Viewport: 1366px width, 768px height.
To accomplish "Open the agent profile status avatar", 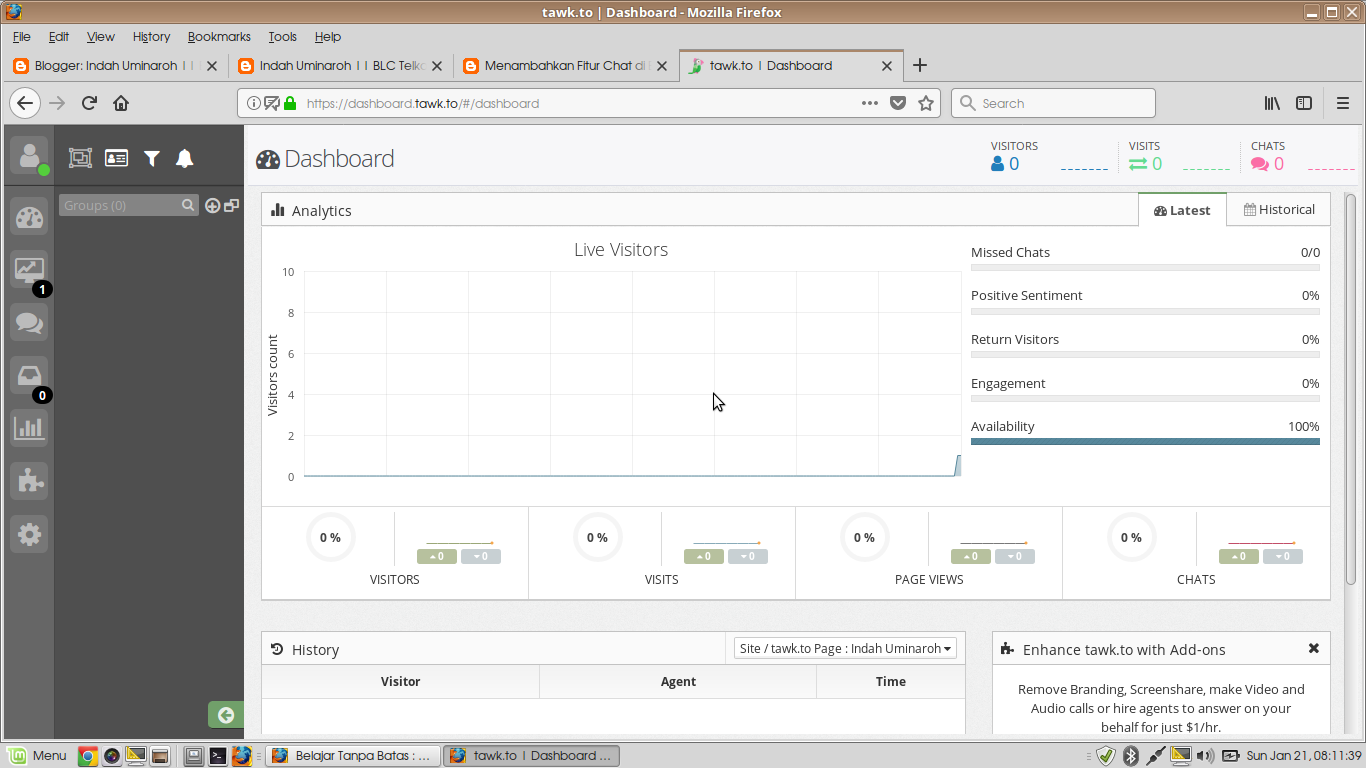I will [29, 156].
